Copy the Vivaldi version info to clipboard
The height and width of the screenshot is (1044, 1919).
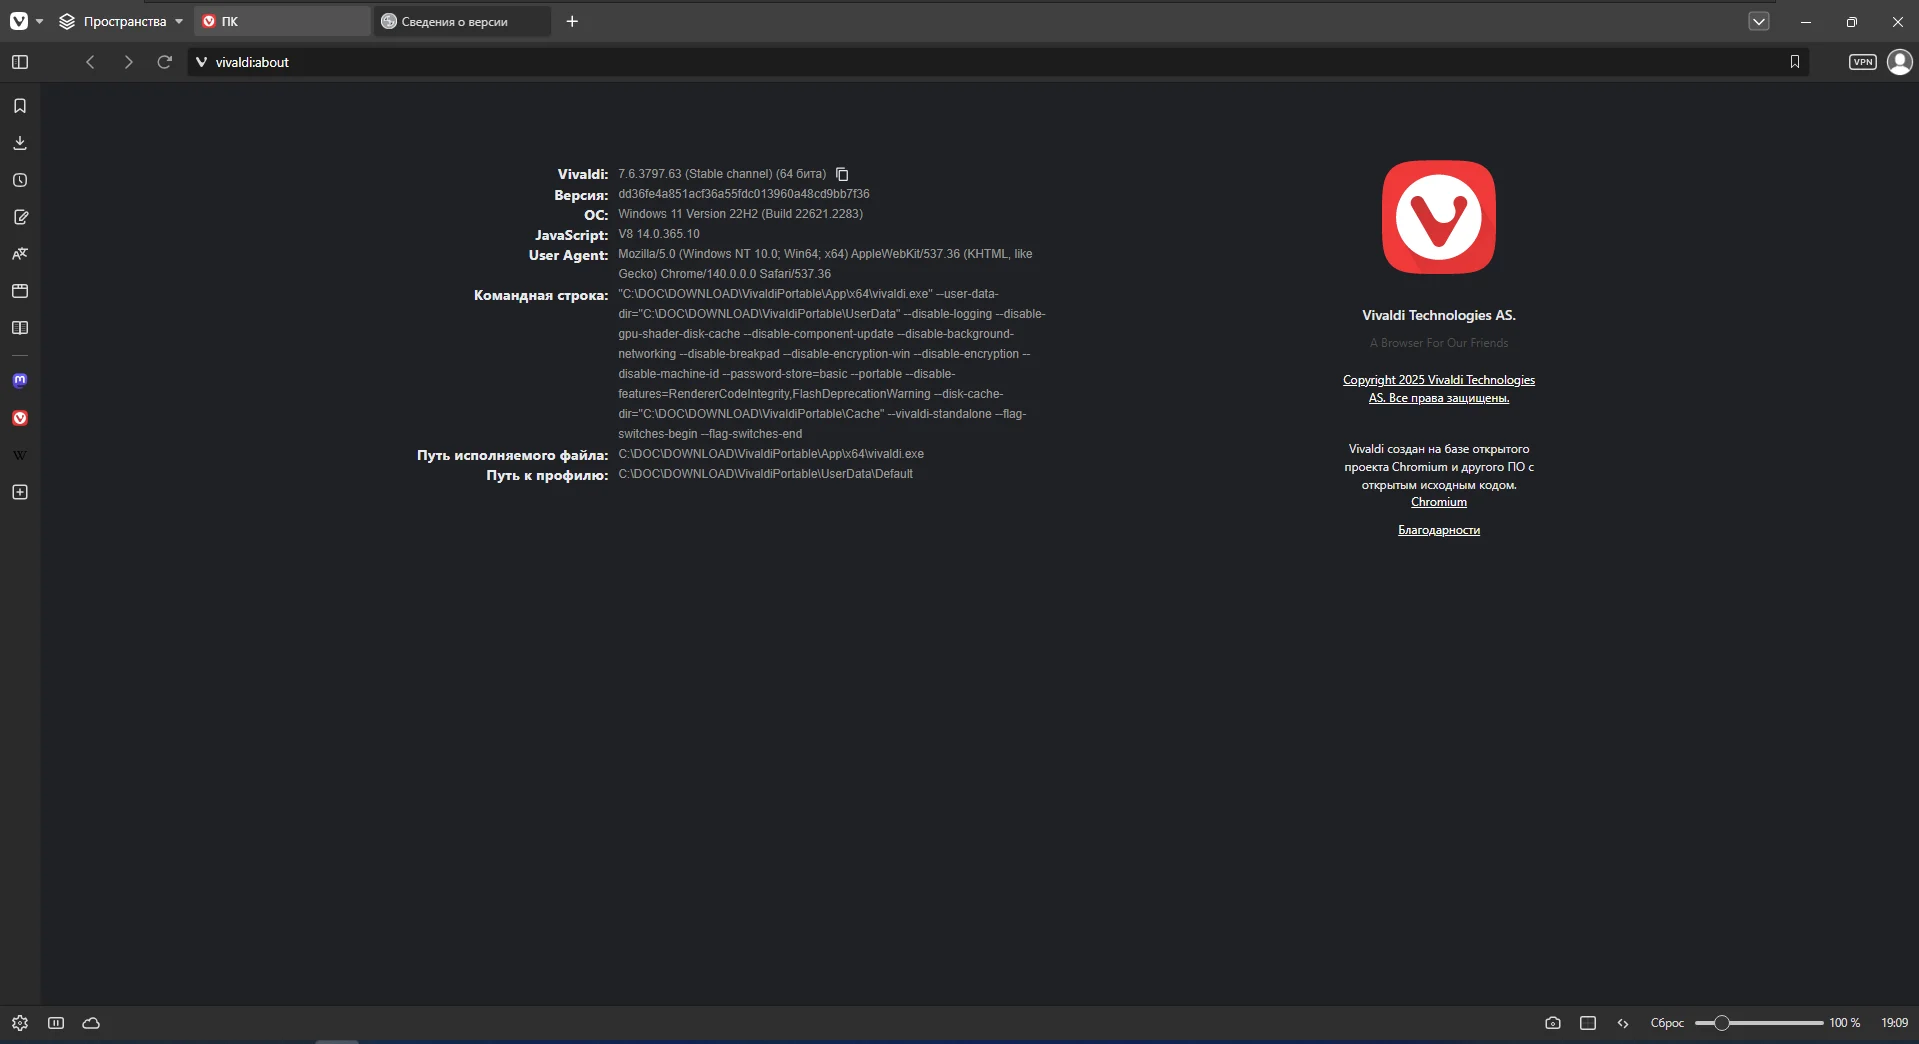pos(842,174)
